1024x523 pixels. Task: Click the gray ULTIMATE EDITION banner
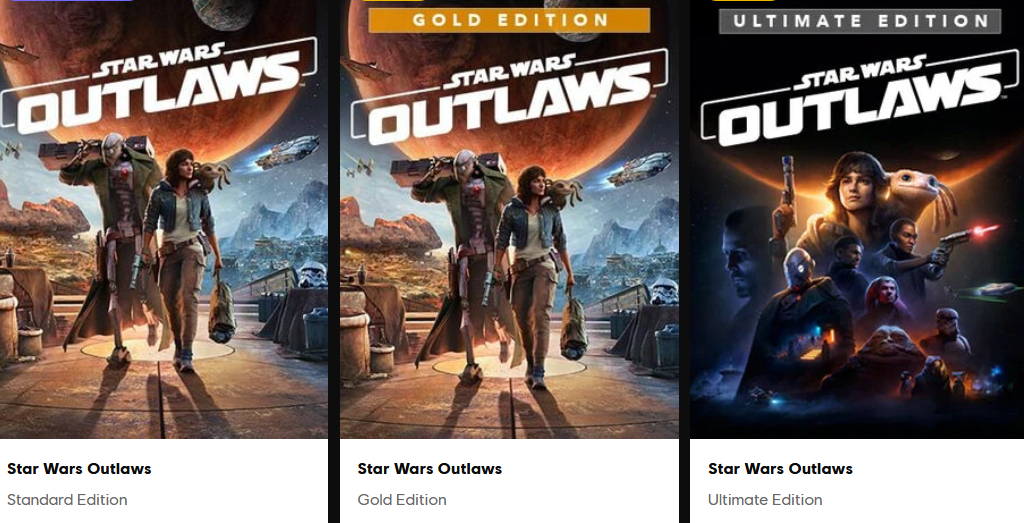pyautogui.click(x=860, y=21)
